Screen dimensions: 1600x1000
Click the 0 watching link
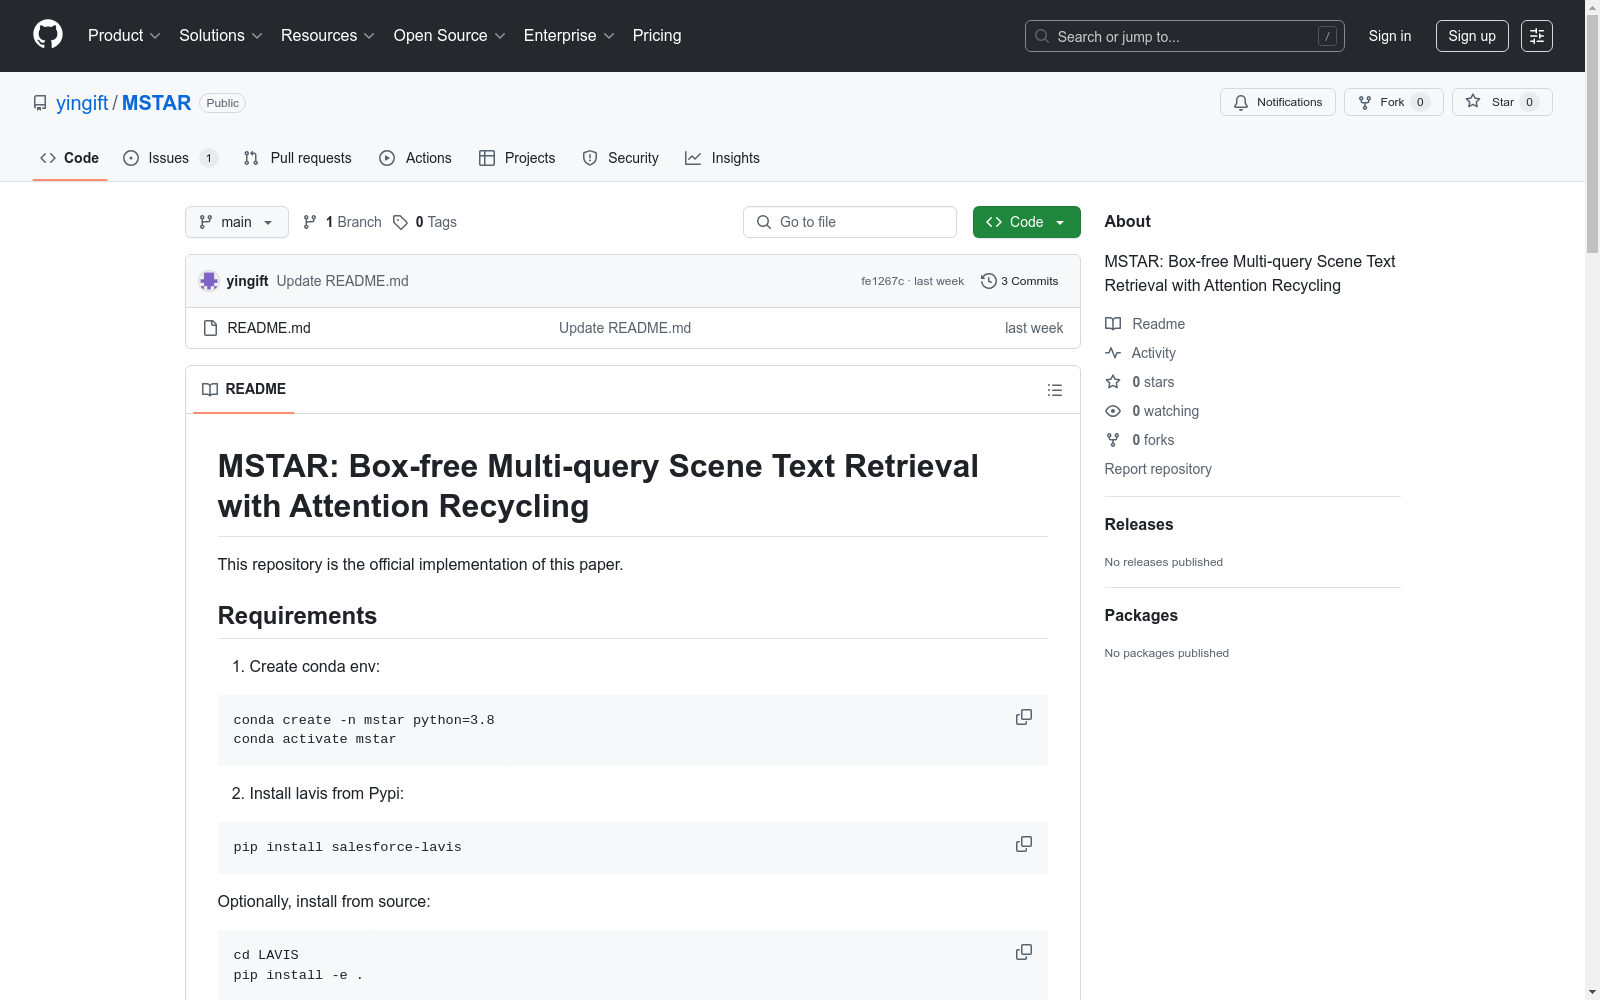pos(1152,411)
